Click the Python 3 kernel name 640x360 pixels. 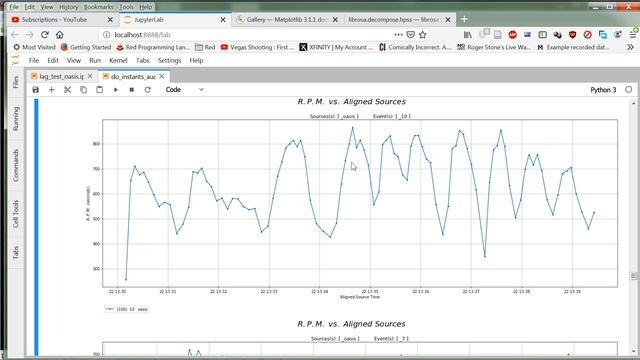pos(603,90)
